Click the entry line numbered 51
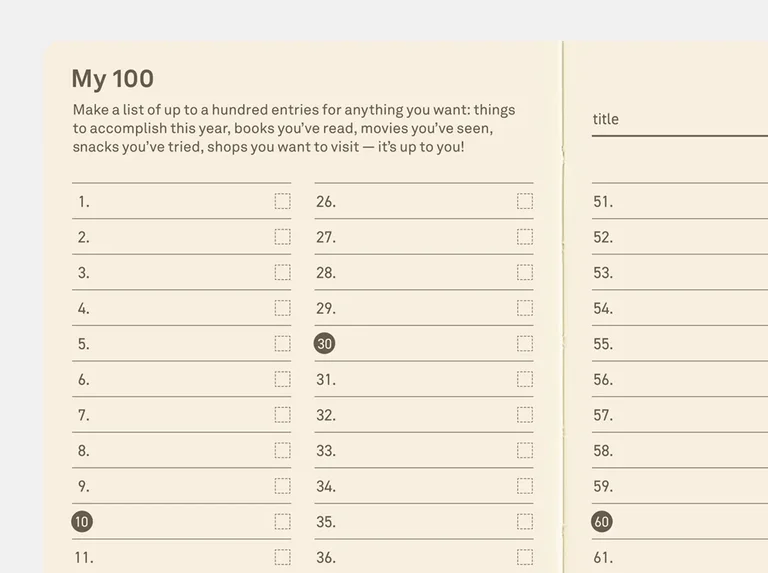Screen dimensions: 768x573 coord(680,201)
